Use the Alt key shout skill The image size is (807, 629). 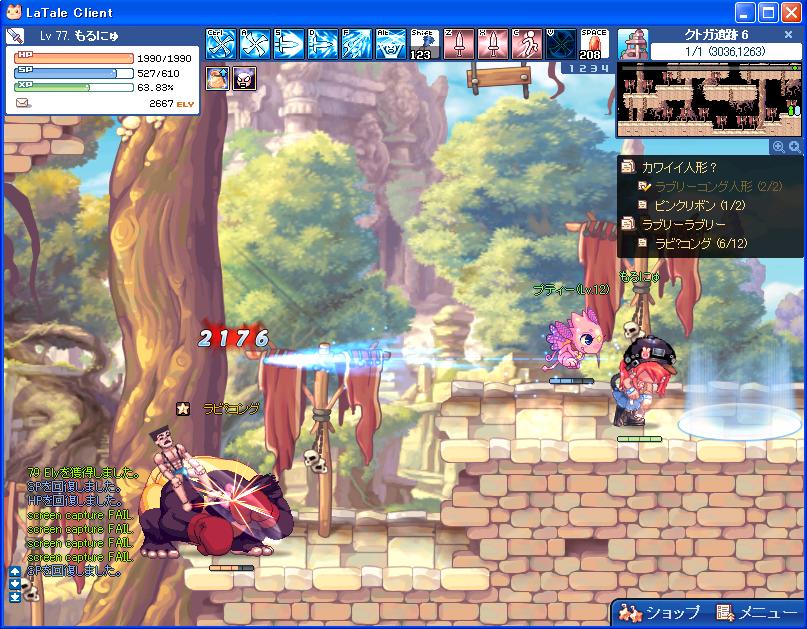pyautogui.click(x=391, y=44)
